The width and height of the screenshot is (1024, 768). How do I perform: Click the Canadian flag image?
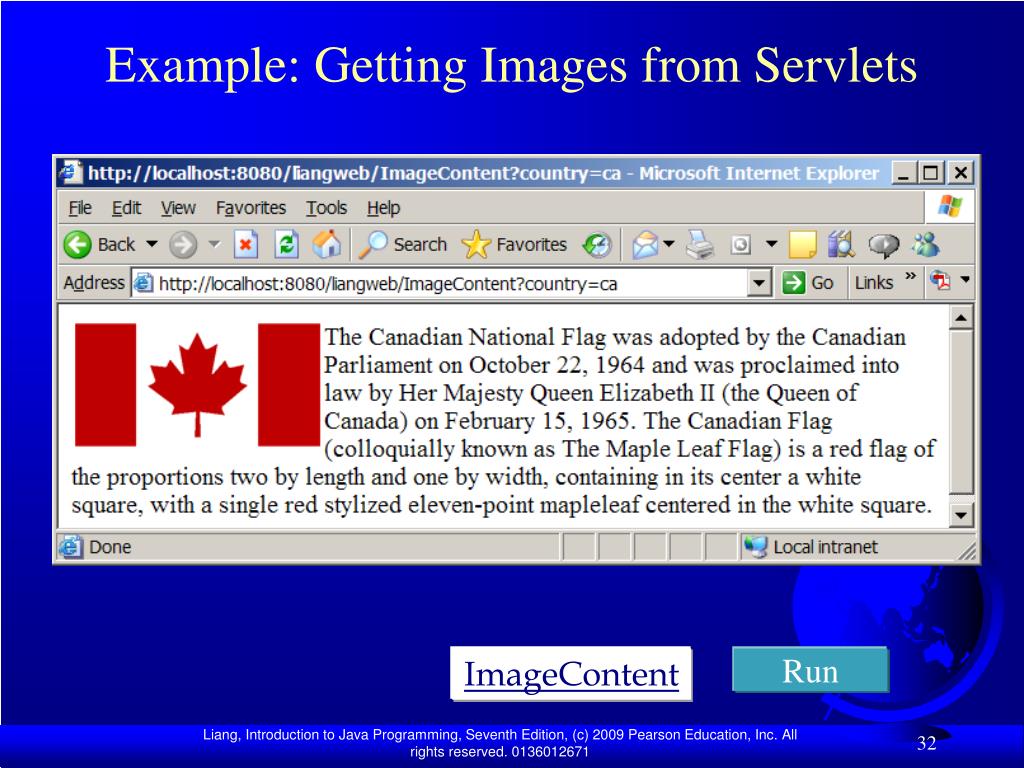(197, 385)
